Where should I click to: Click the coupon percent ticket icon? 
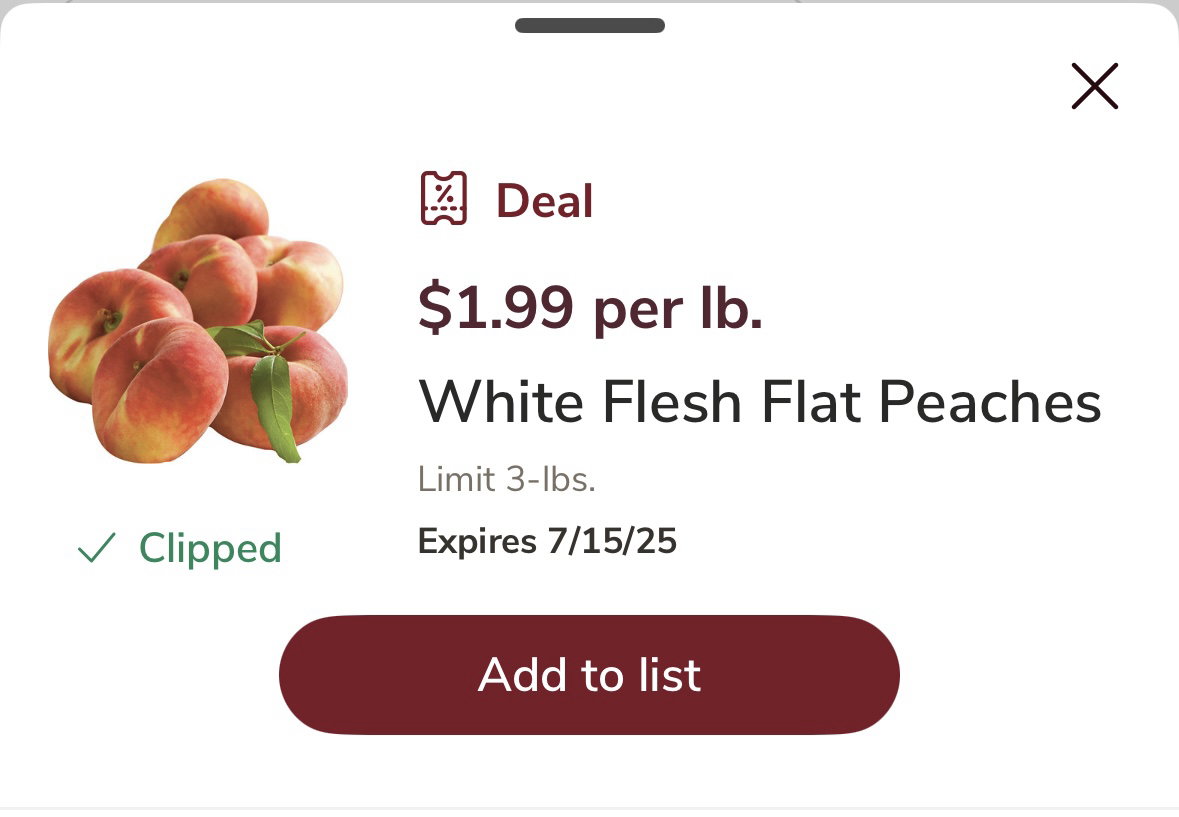(x=443, y=198)
